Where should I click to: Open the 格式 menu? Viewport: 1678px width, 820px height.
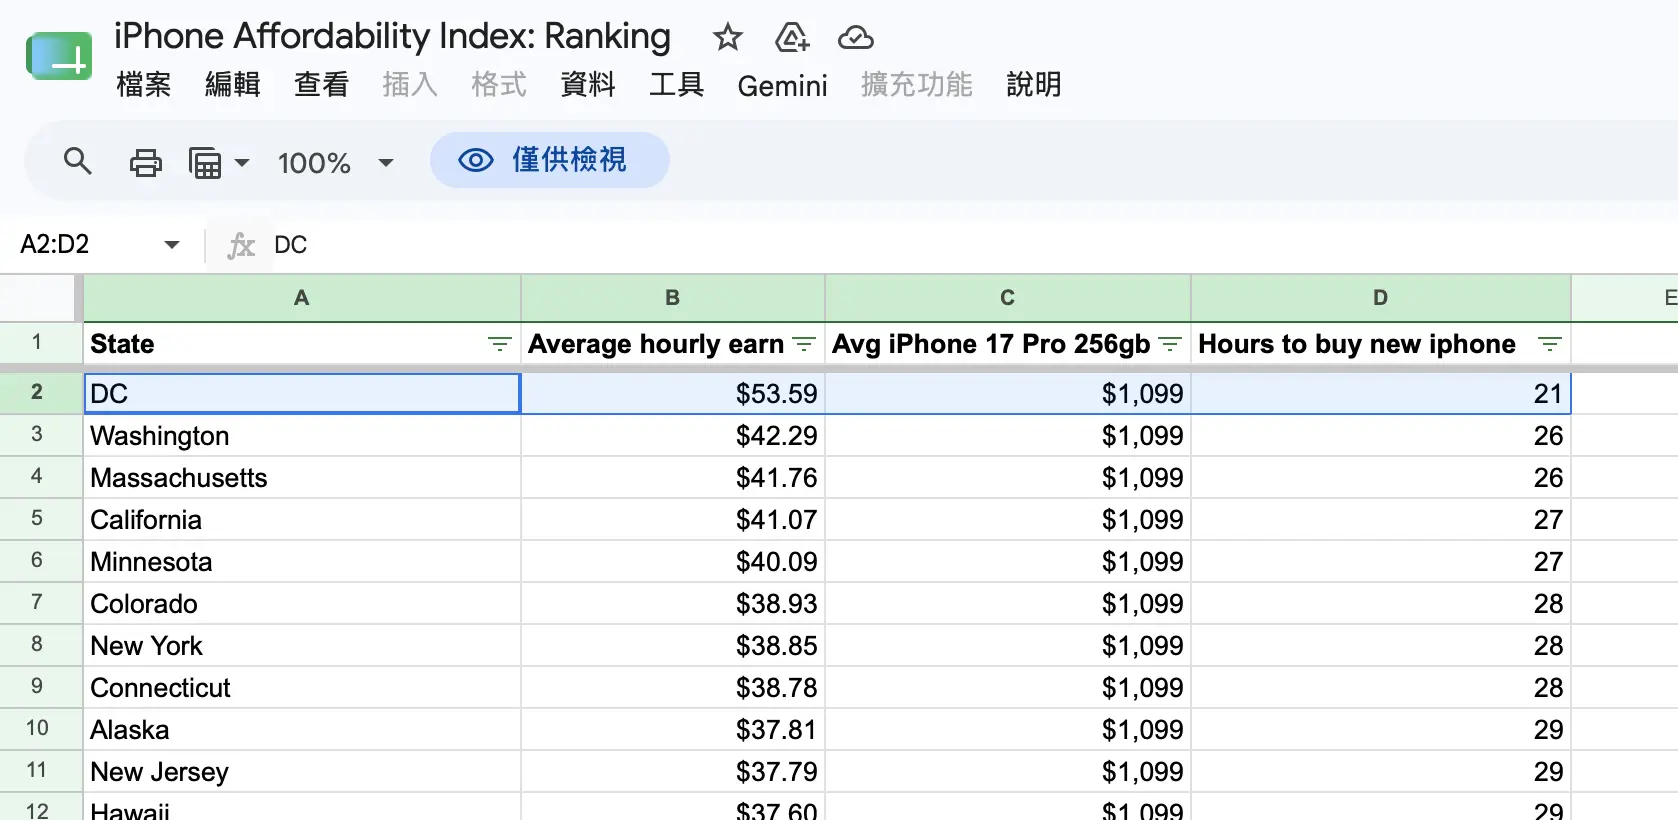tap(499, 85)
